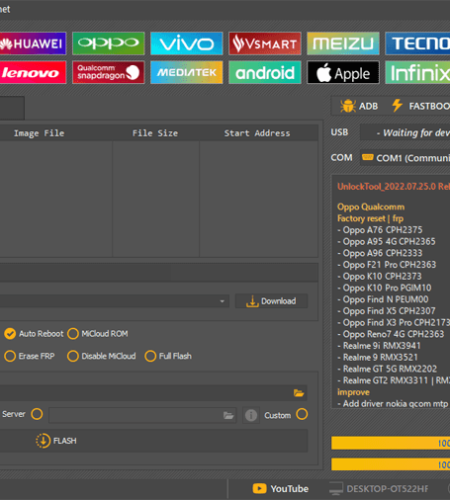The height and width of the screenshot is (500, 450).
Task: Click log line Realme 9i RMX3941
Action: [379, 346]
